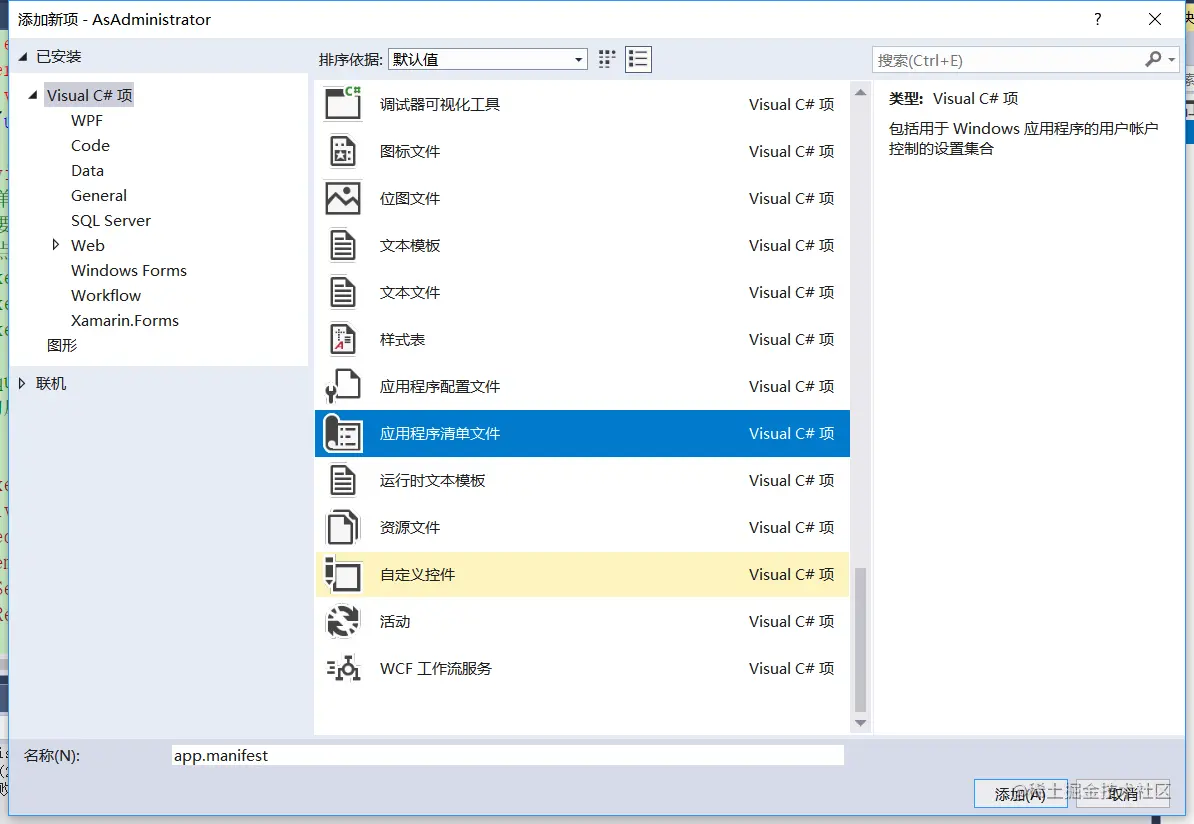Click the 文本模板 document icon
Screen dimensions: 1194x824
point(343,245)
